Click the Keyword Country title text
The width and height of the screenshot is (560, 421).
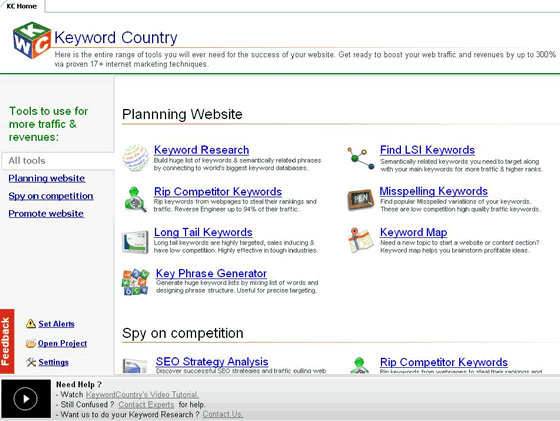(116, 37)
